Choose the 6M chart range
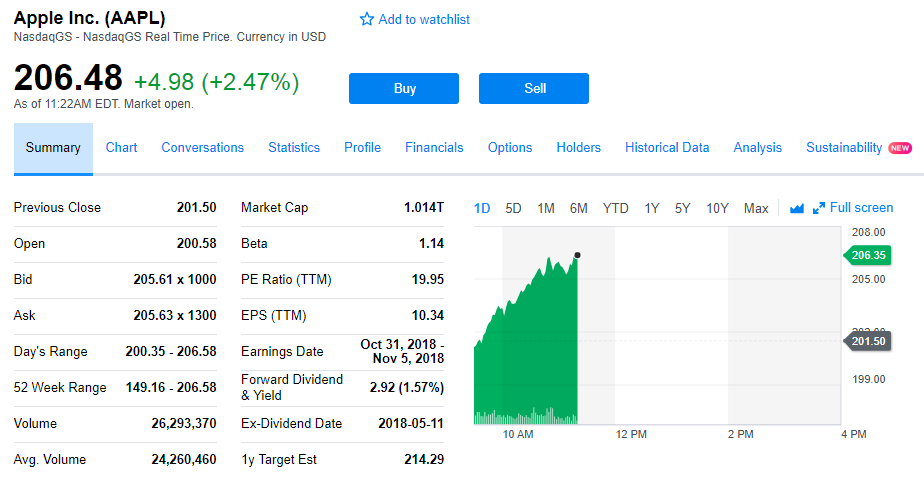 (578, 208)
